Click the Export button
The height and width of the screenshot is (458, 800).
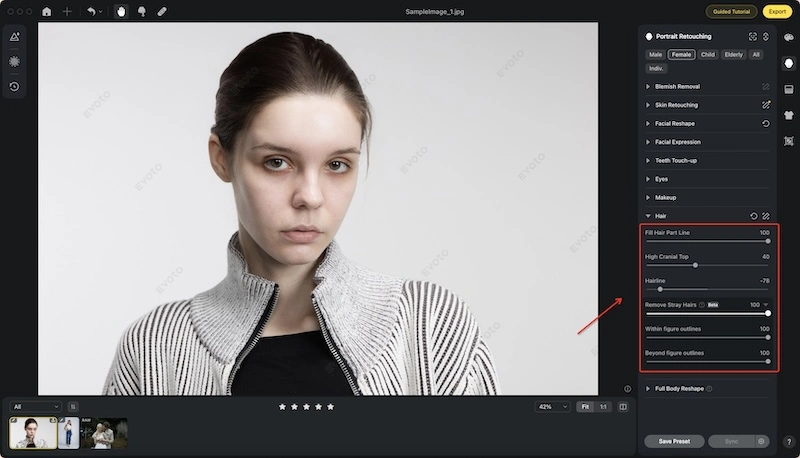[777, 11]
